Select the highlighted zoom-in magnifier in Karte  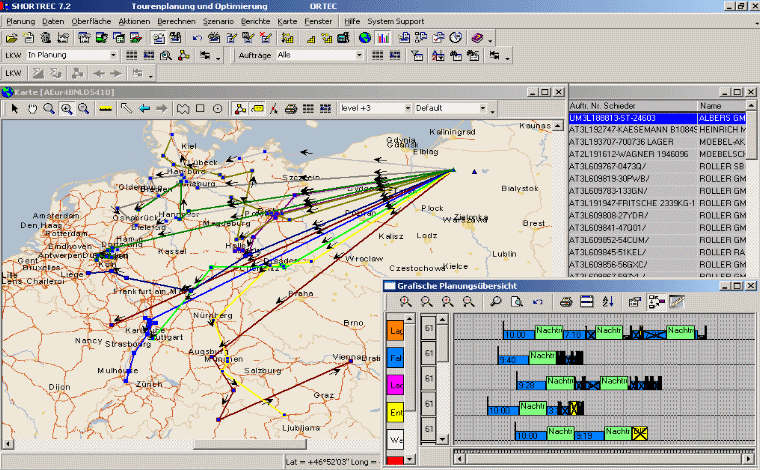point(66,109)
